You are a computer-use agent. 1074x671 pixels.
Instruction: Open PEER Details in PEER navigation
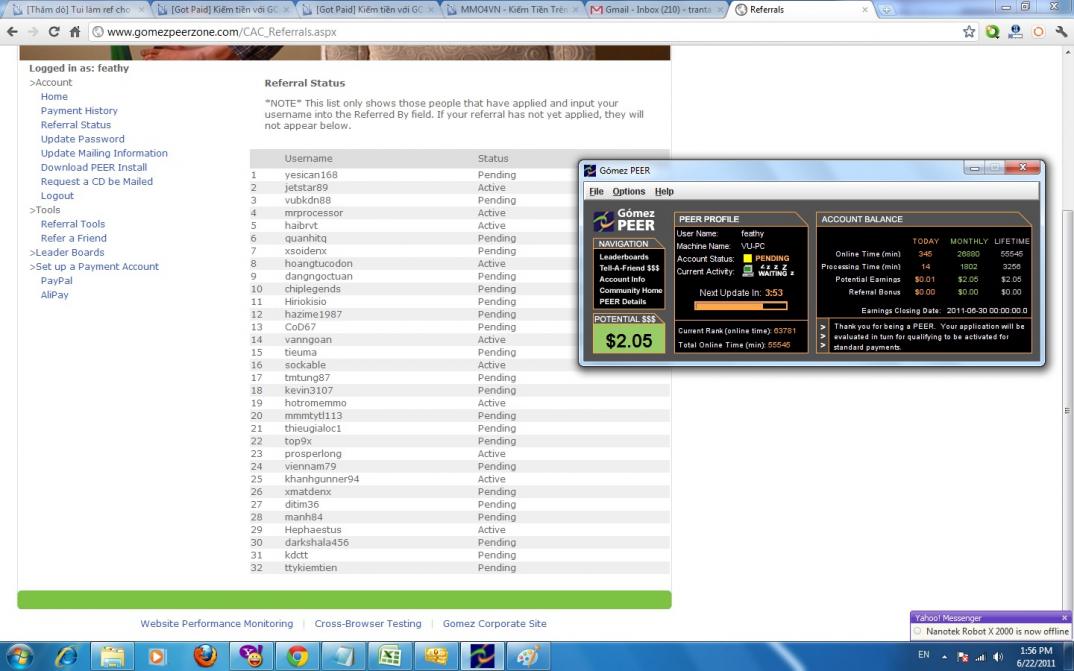[x=622, y=301]
